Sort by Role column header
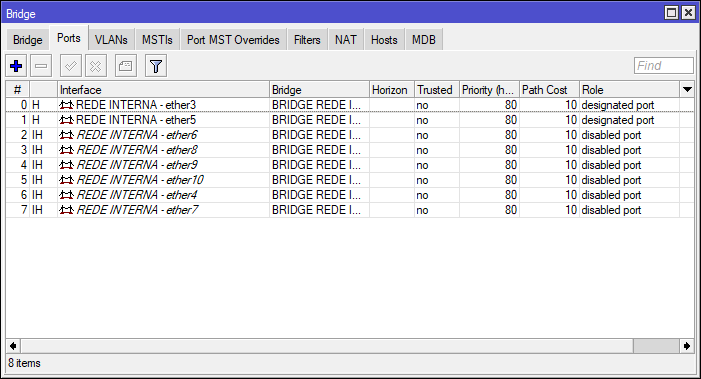The height and width of the screenshot is (379, 701). 629,90
